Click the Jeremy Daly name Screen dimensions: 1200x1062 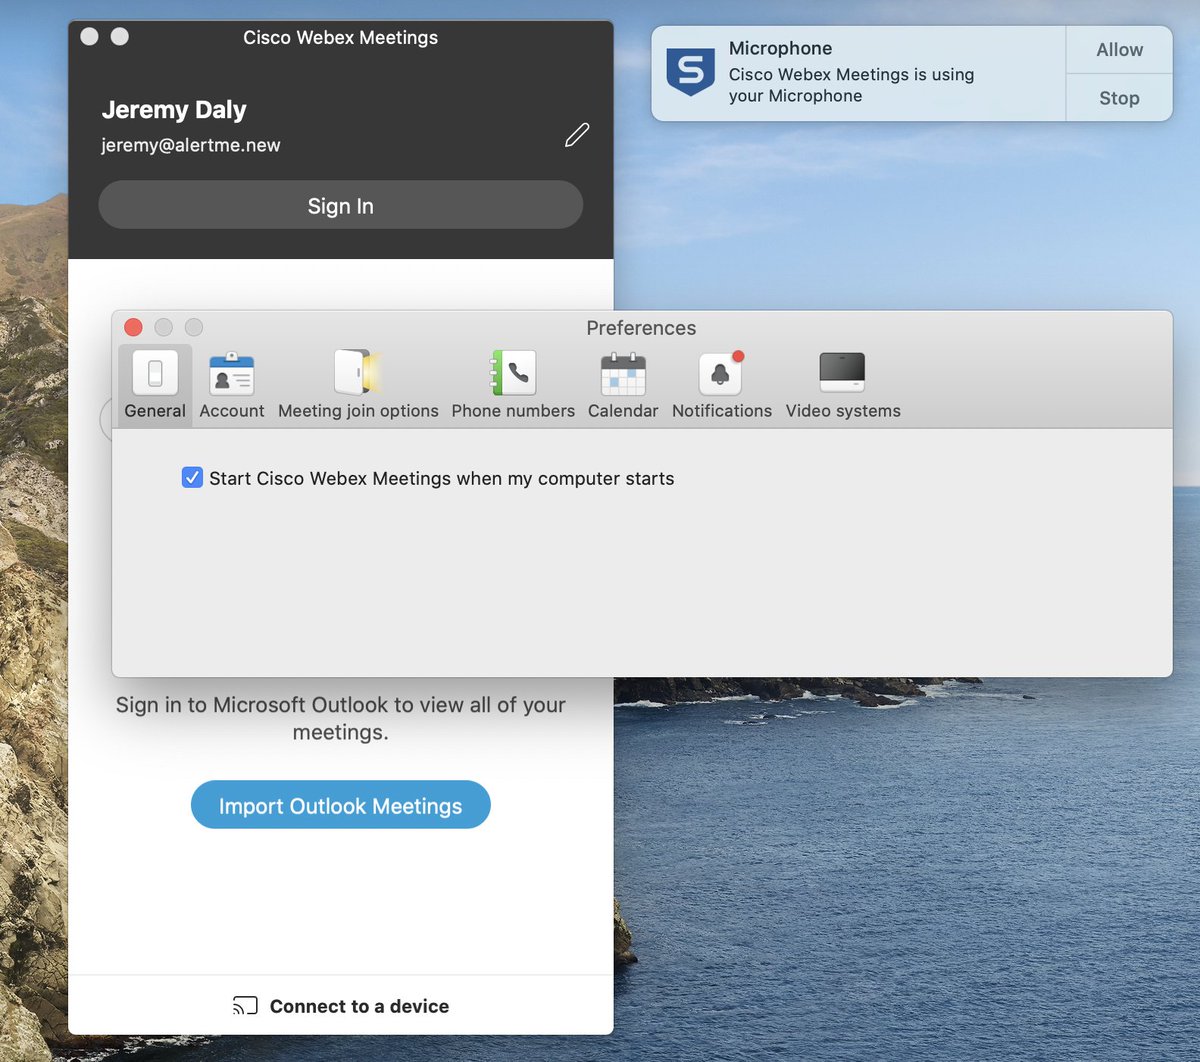[x=174, y=110]
